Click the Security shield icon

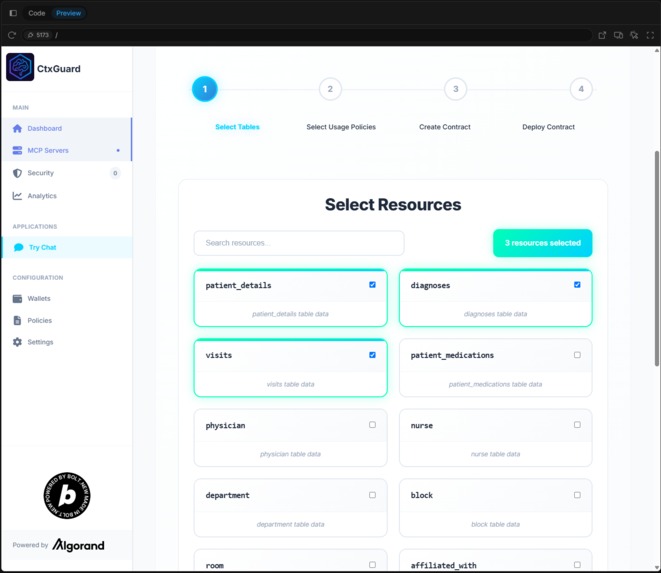click(x=17, y=173)
